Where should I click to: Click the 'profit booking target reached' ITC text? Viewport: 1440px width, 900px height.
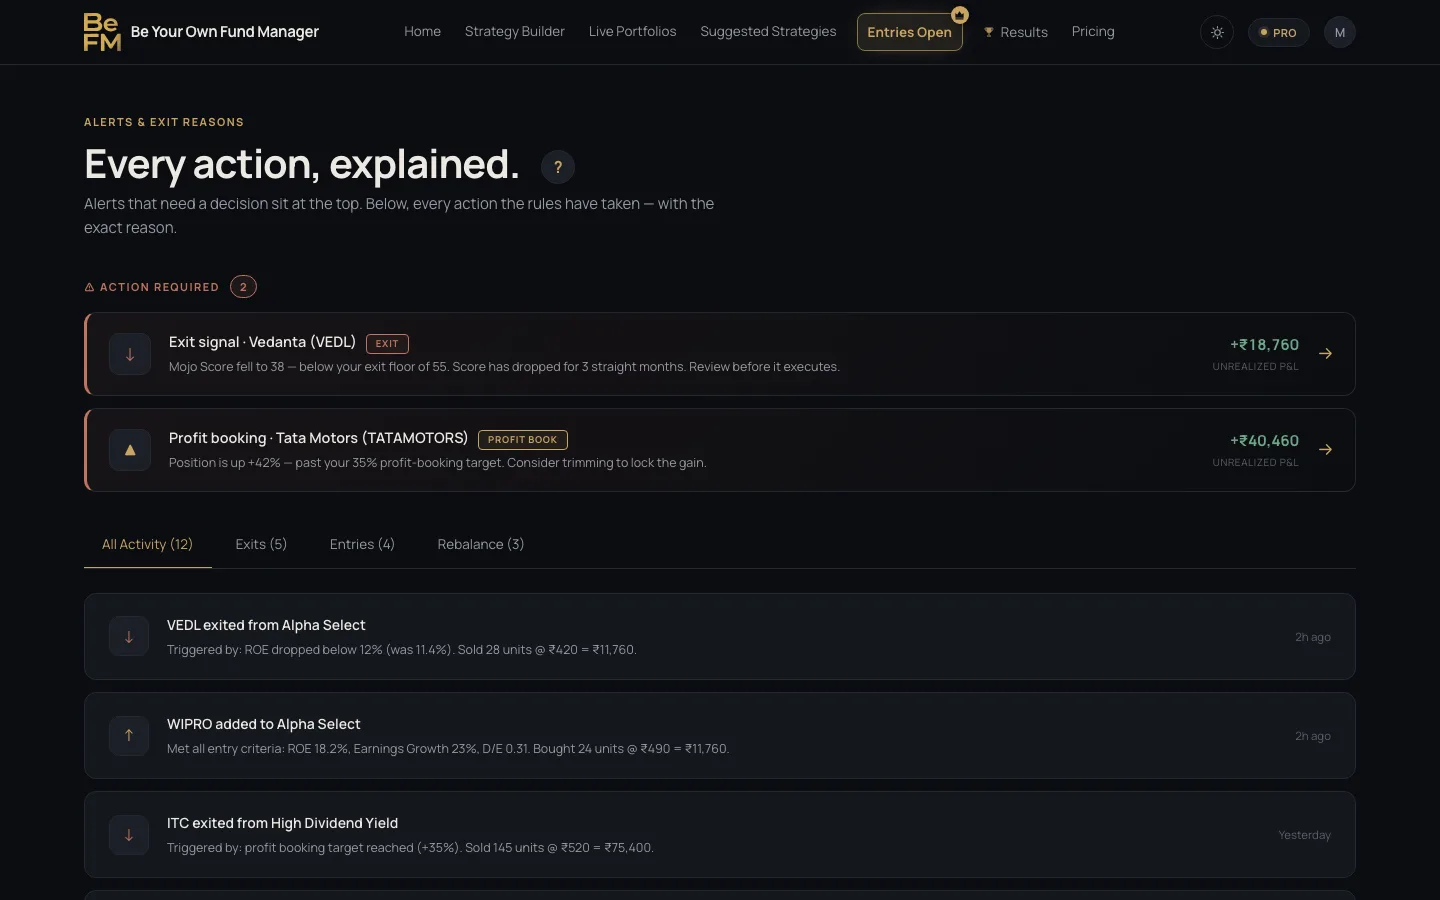pyautogui.click(x=410, y=848)
